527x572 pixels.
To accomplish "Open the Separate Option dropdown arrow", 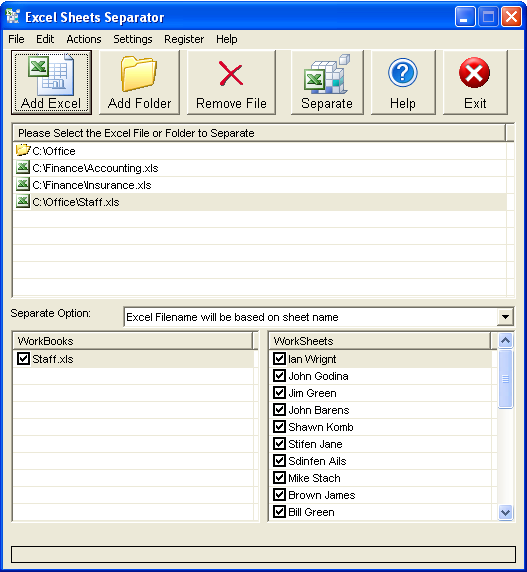I will 505,316.
